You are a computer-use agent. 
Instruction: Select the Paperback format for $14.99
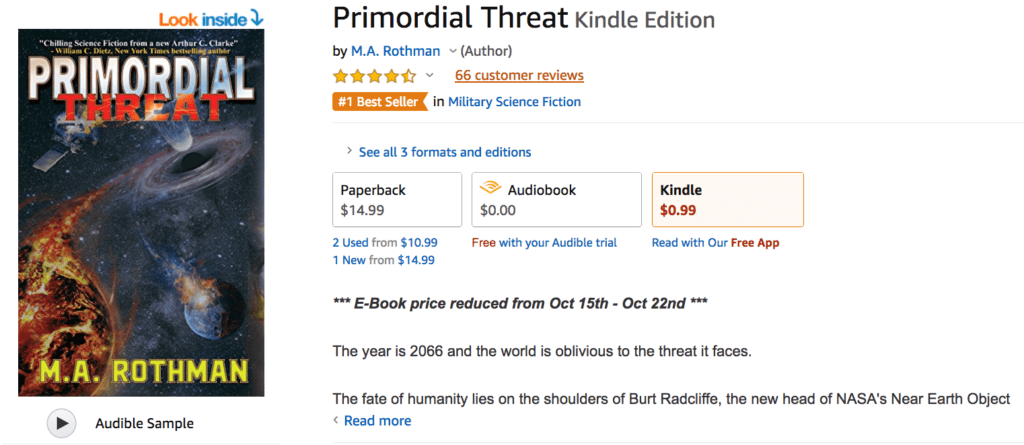point(396,200)
